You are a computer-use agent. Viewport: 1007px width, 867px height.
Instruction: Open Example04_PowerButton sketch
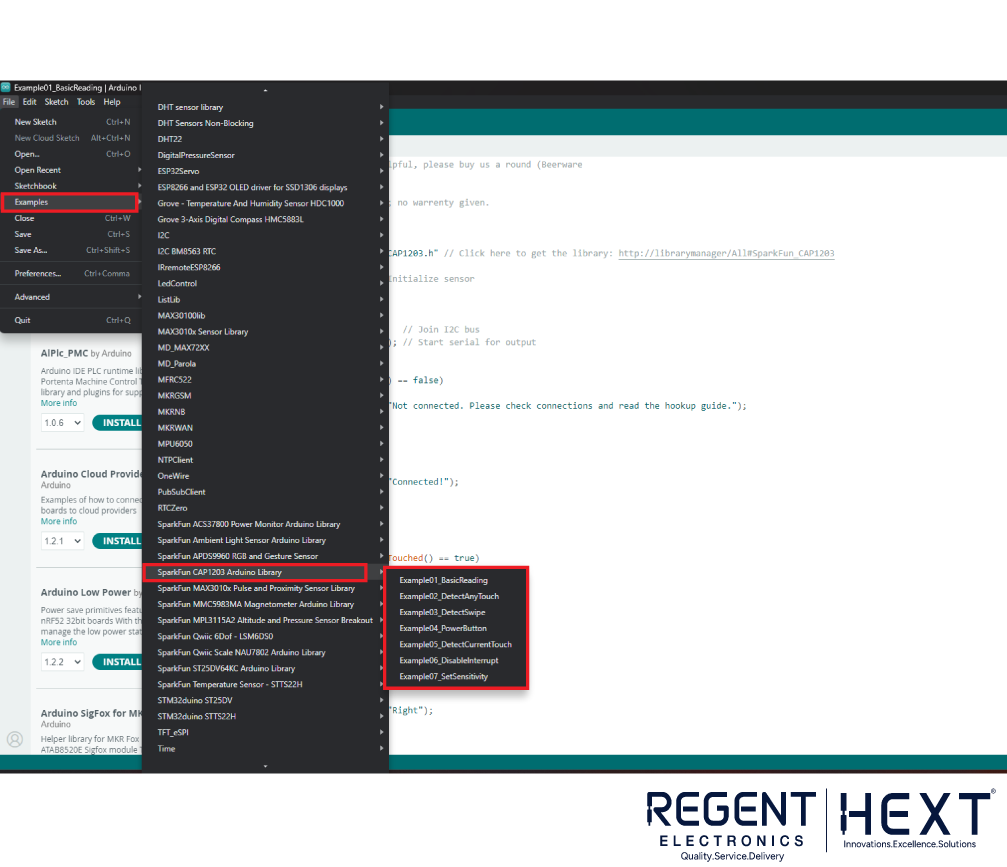[456, 629]
